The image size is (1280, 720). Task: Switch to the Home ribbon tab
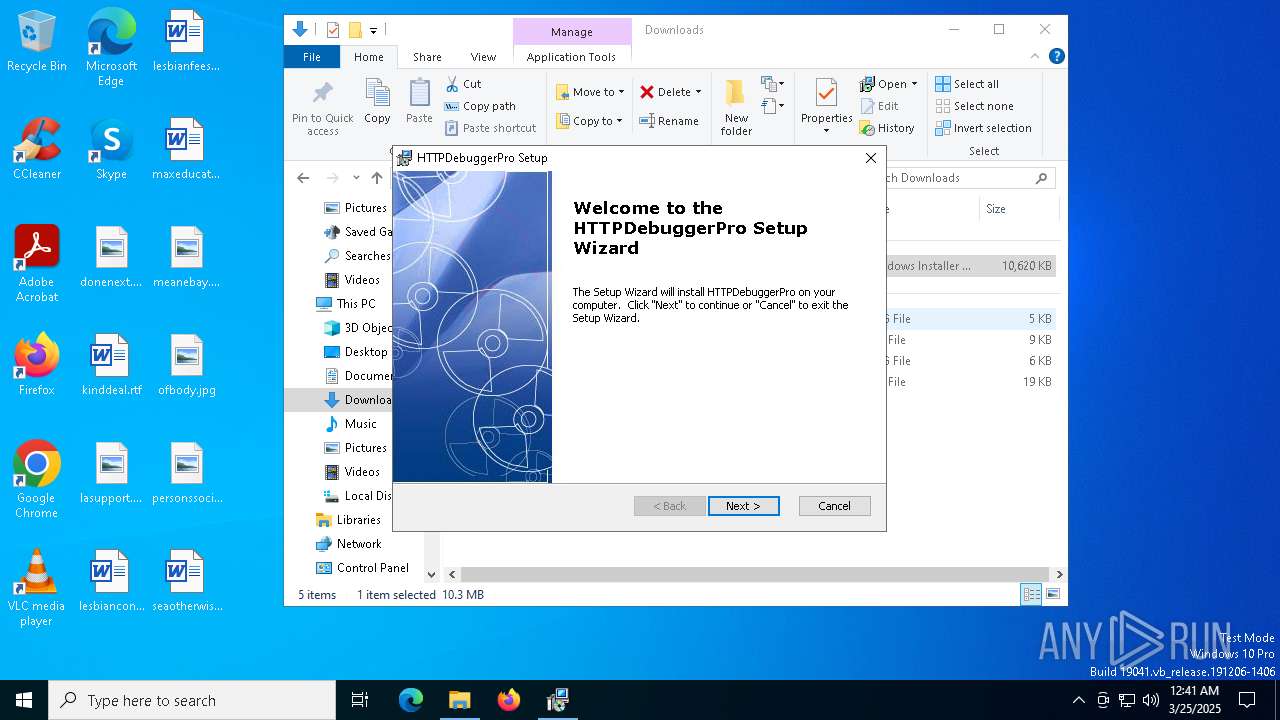pyautogui.click(x=368, y=57)
